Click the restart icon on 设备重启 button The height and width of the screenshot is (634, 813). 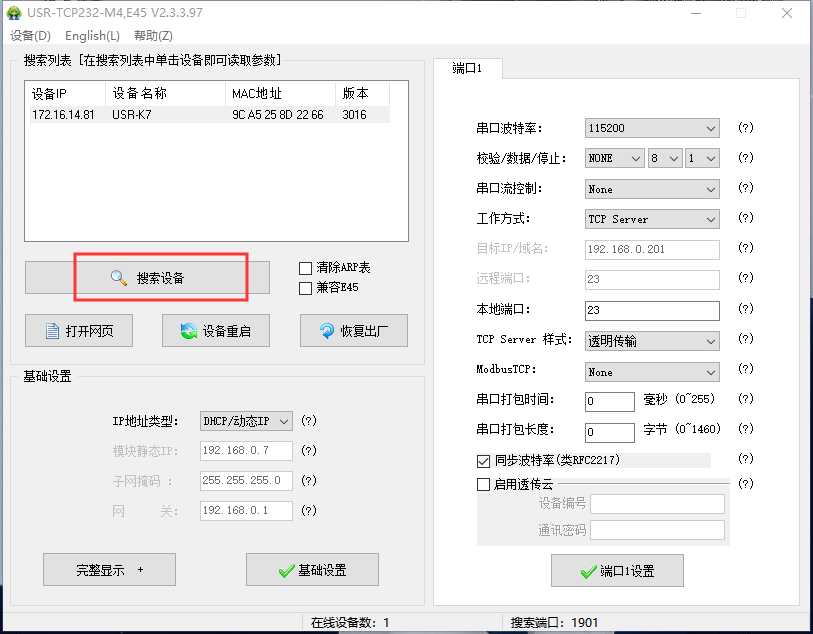tap(187, 332)
